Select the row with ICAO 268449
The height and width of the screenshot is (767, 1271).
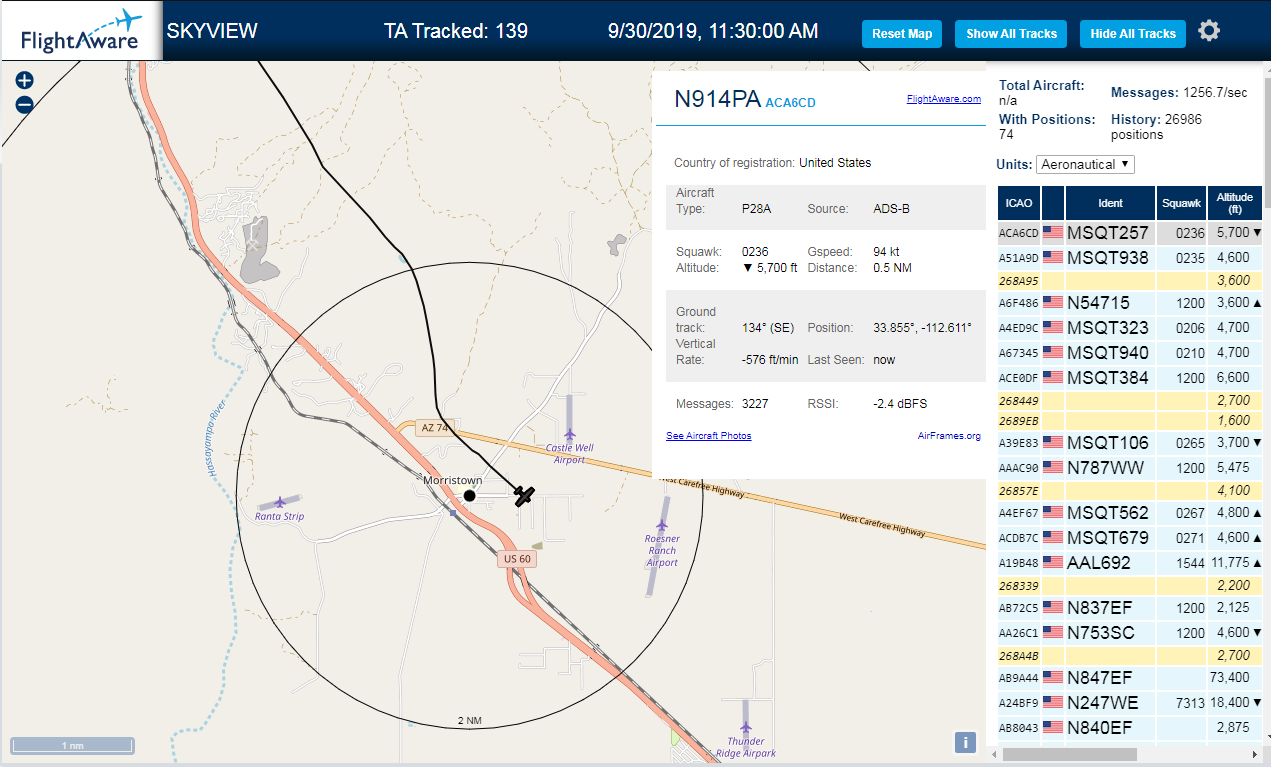1130,400
